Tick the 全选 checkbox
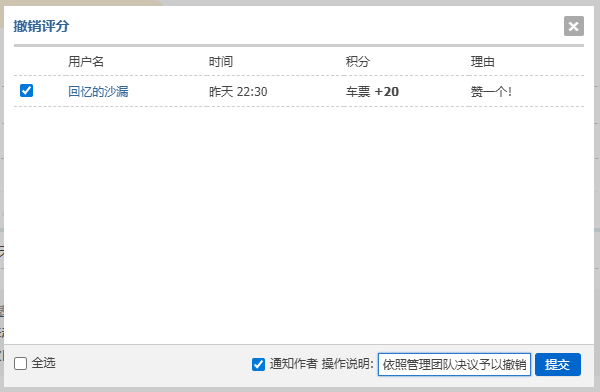This screenshot has height=392, width=600. click(20, 363)
